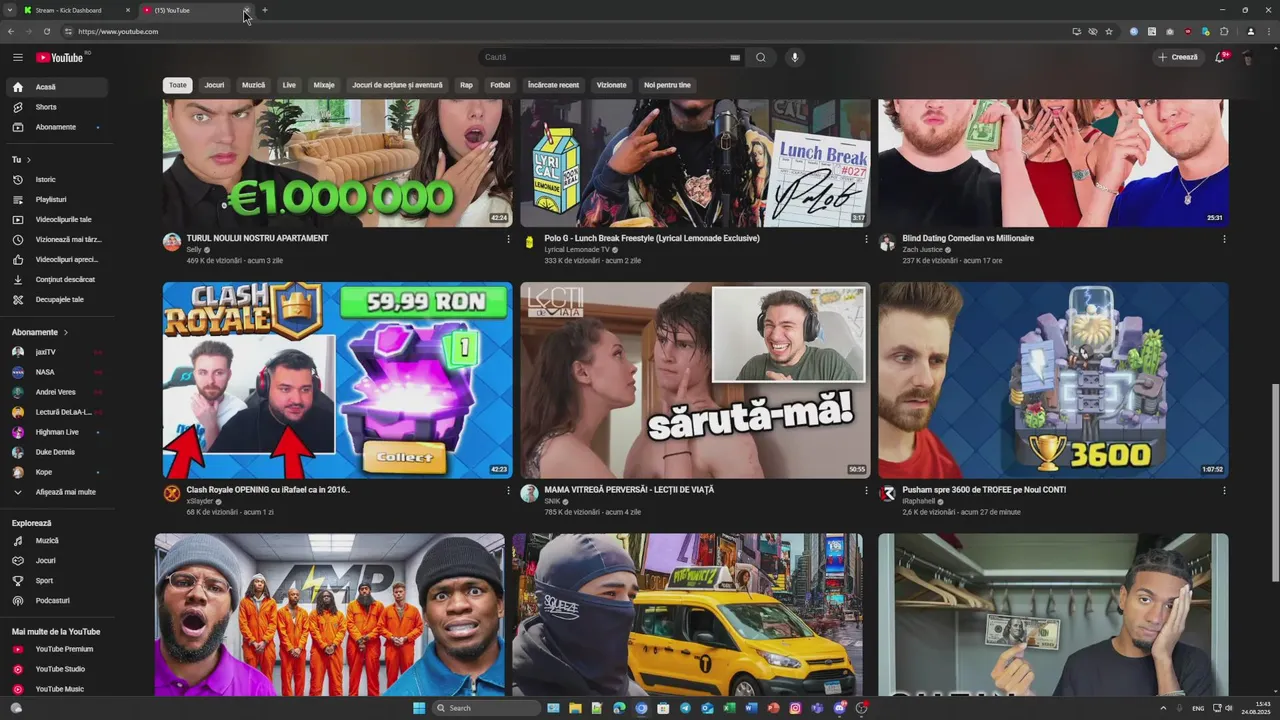Image resolution: width=1280 pixels, height=720 pixels.
Task: Click the taskbar Search box
Action: [487, 708]
